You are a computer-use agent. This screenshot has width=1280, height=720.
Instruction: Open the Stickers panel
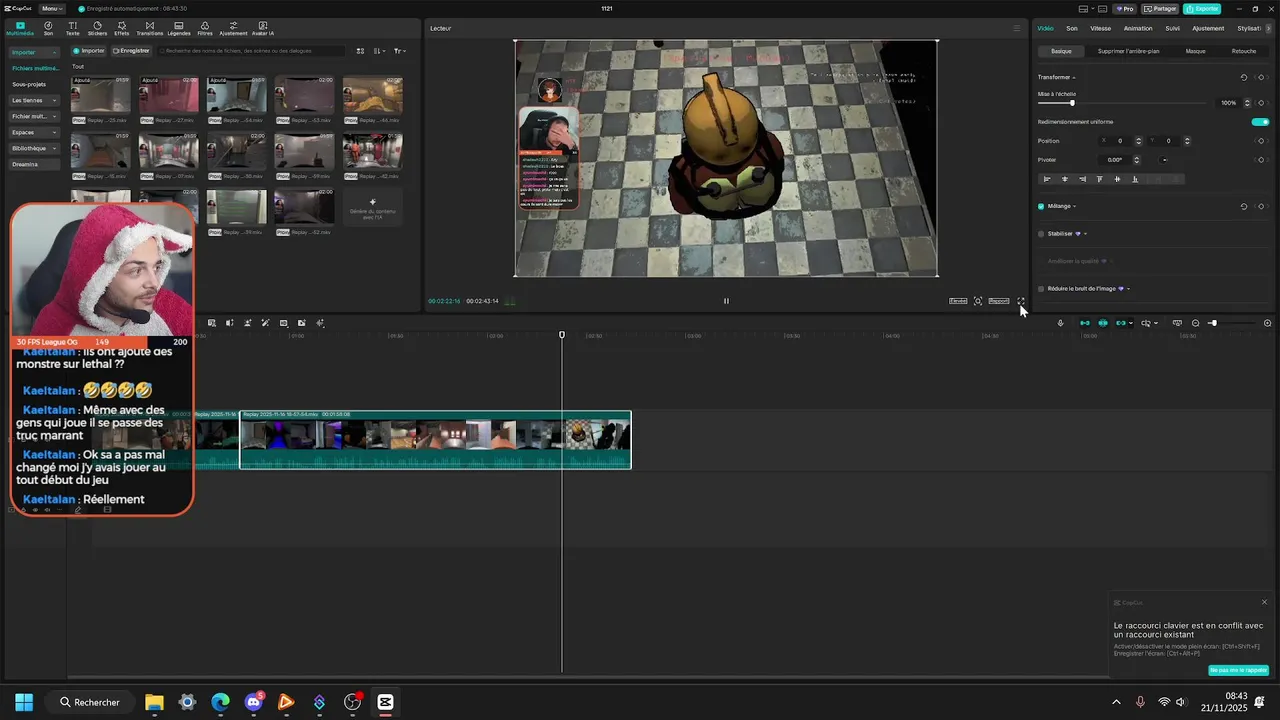(97, 28)
